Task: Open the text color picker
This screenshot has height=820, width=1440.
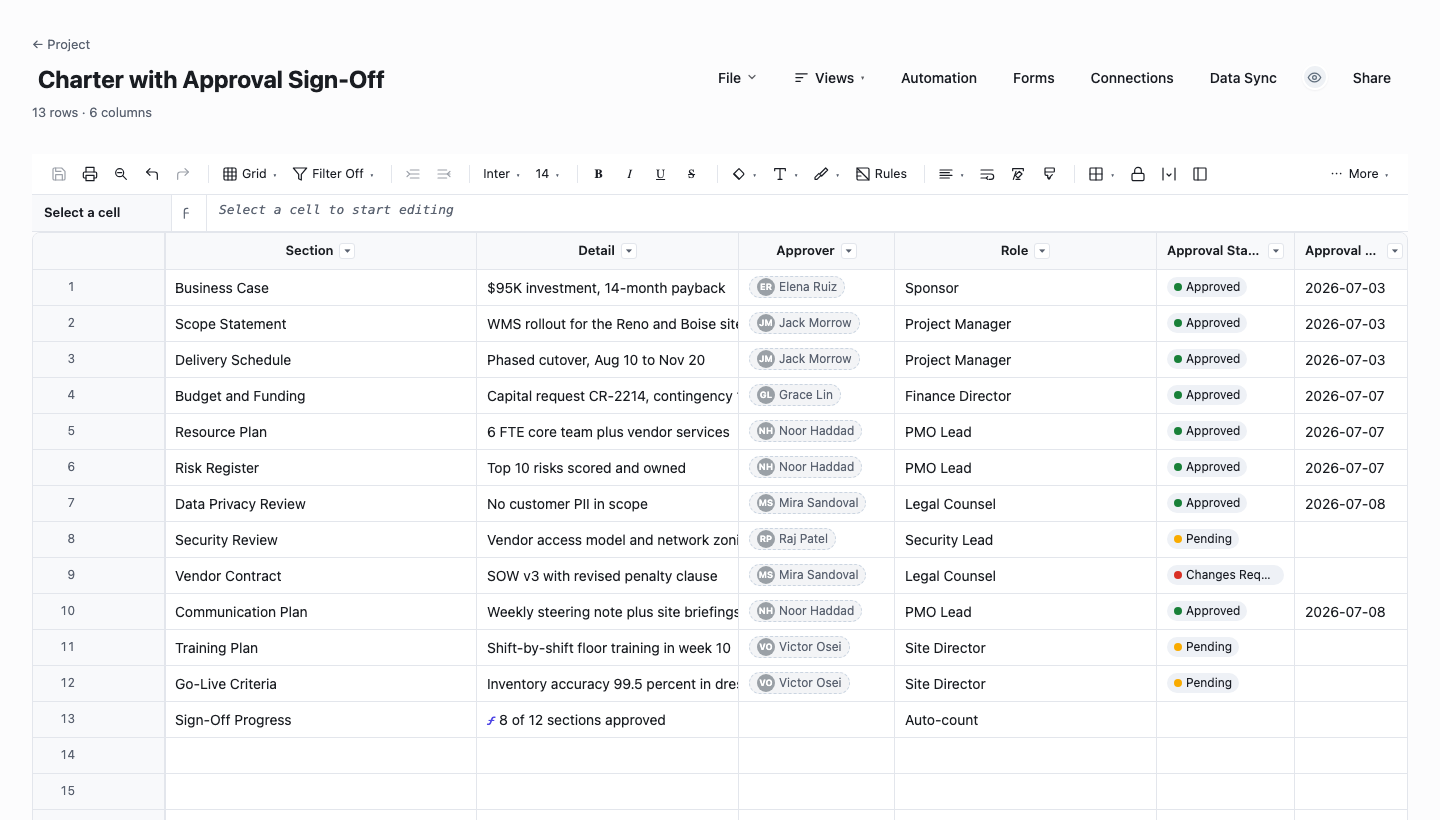Action: click(x=785, y=174)
